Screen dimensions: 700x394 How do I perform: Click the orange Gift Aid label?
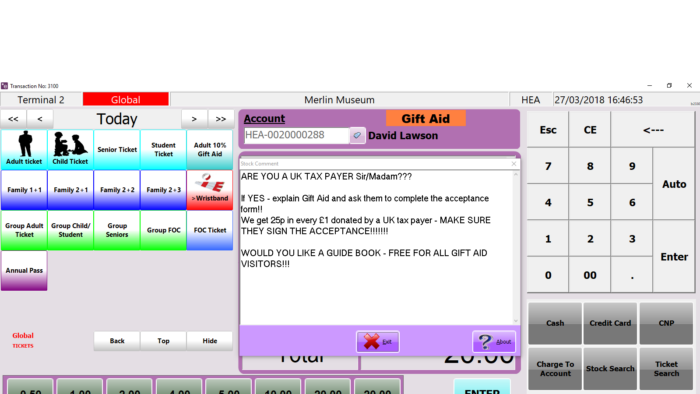click(x=425, y=119)
